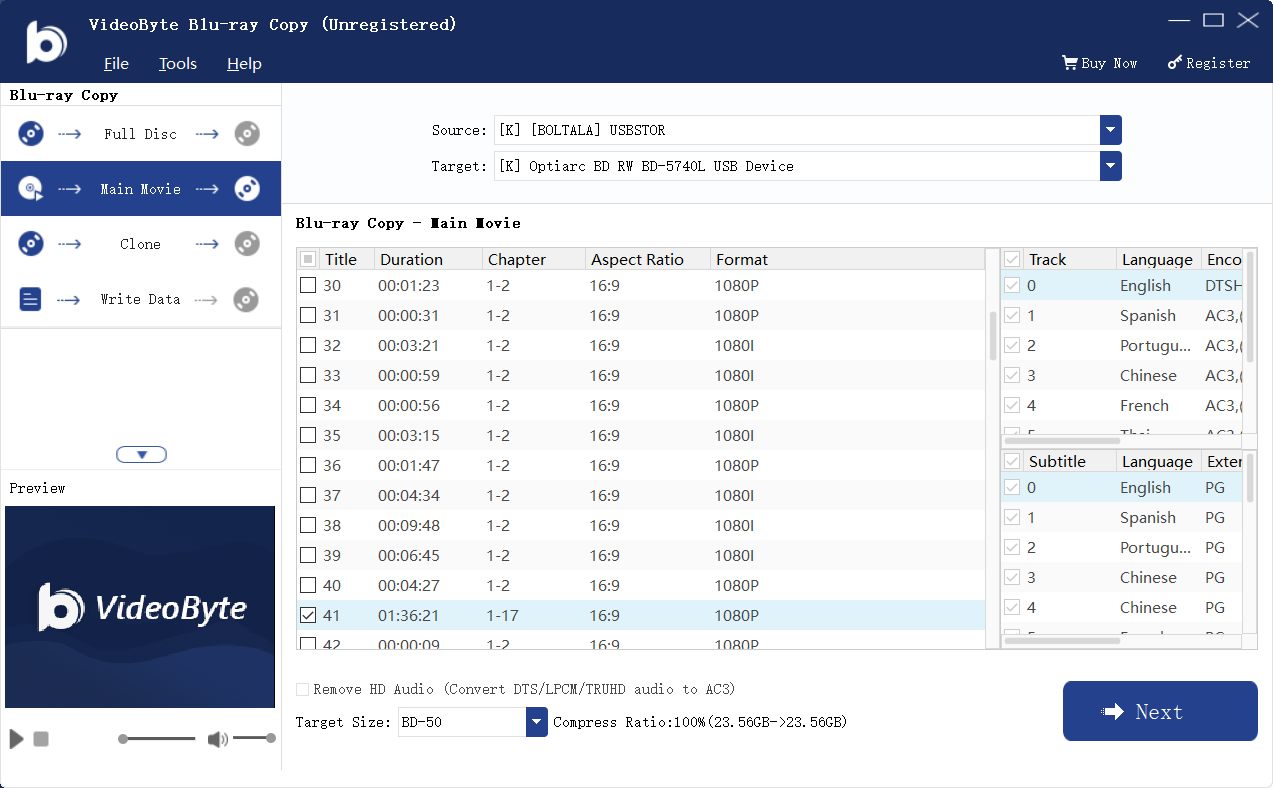Click the Register key icon

click(1174, 62)
